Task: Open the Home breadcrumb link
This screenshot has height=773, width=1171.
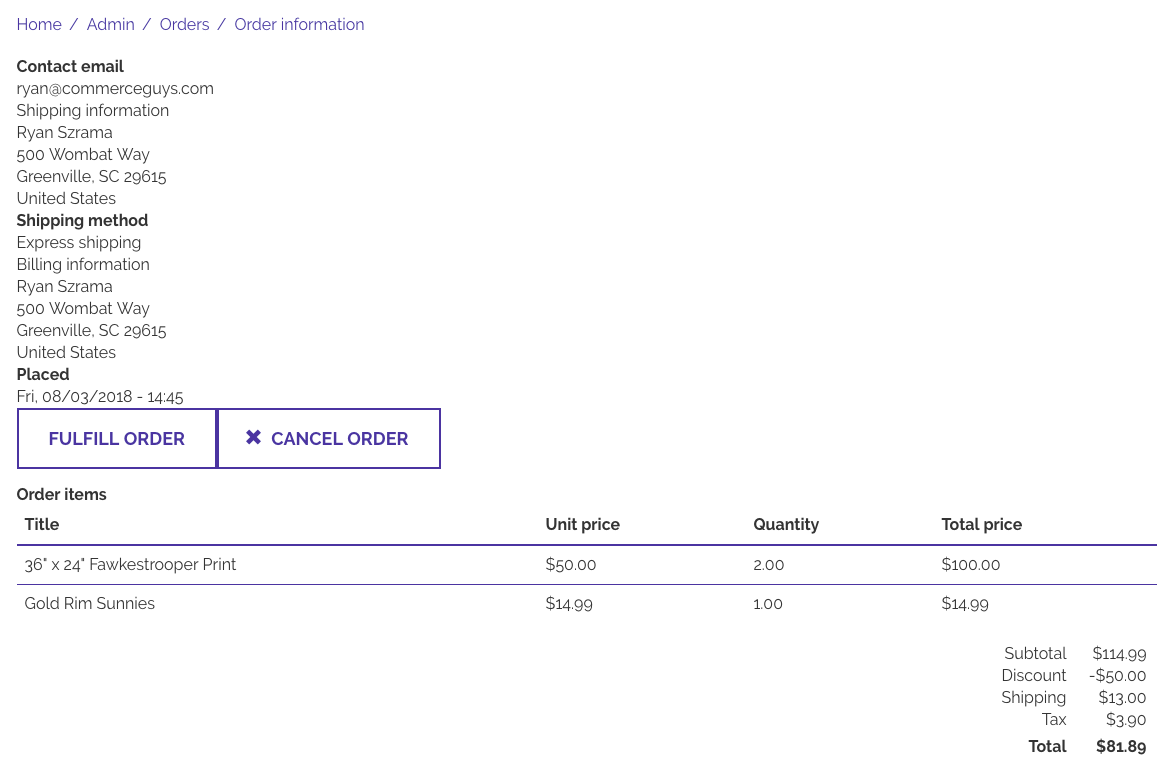Action: [x=39, y=24]
